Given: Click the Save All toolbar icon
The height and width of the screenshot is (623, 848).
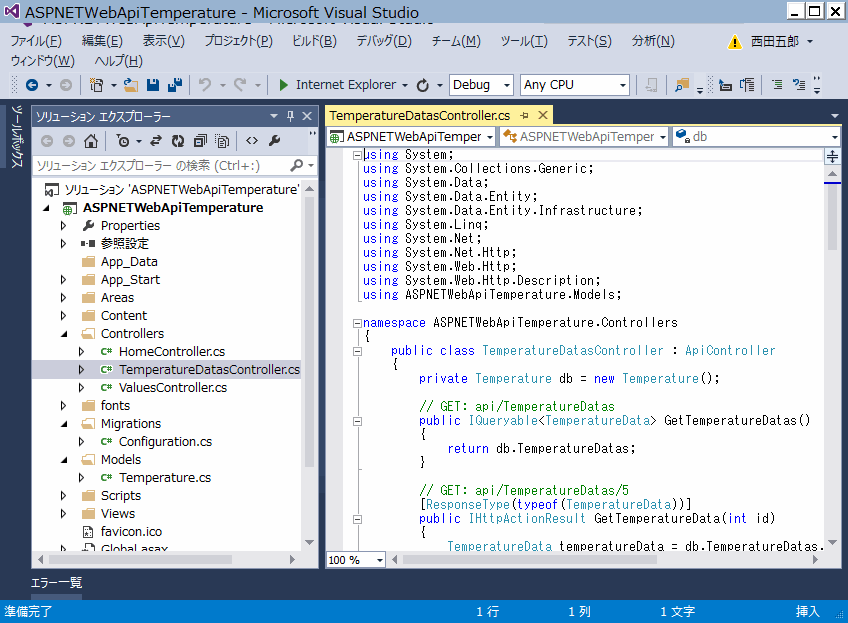Looking at the screenshot, I should (x=175, y=85).
